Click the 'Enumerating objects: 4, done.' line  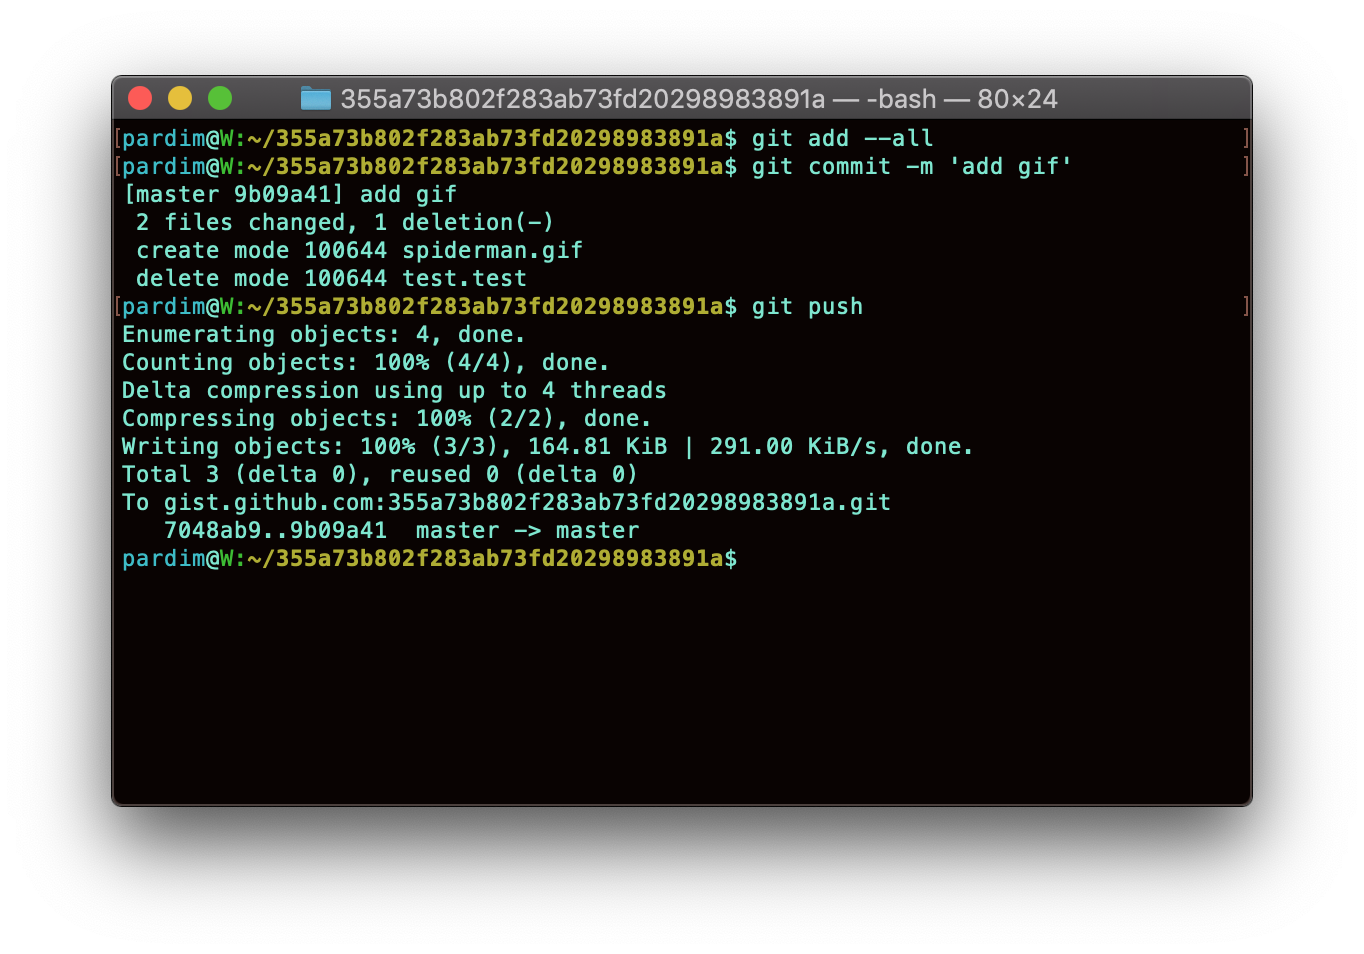(323, 335)
